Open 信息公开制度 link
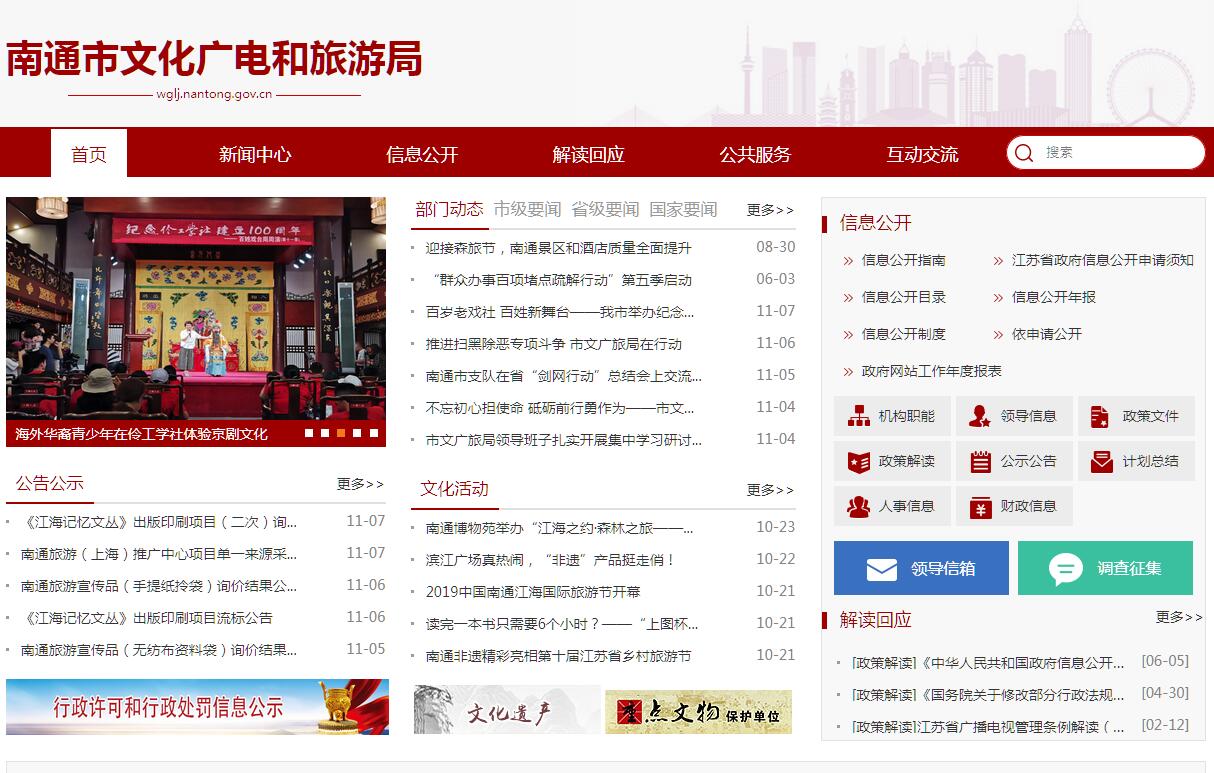This screenshot has height=773, width=1214. 904,334
